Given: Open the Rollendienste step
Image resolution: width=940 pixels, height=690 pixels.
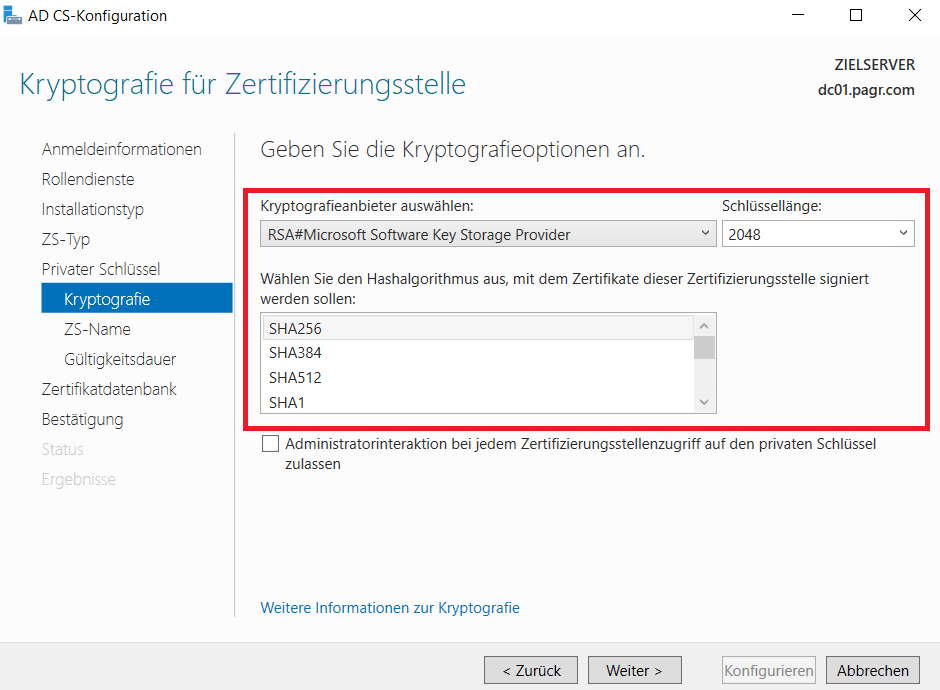Looking at the screenshot, I should tap(88, 179).
